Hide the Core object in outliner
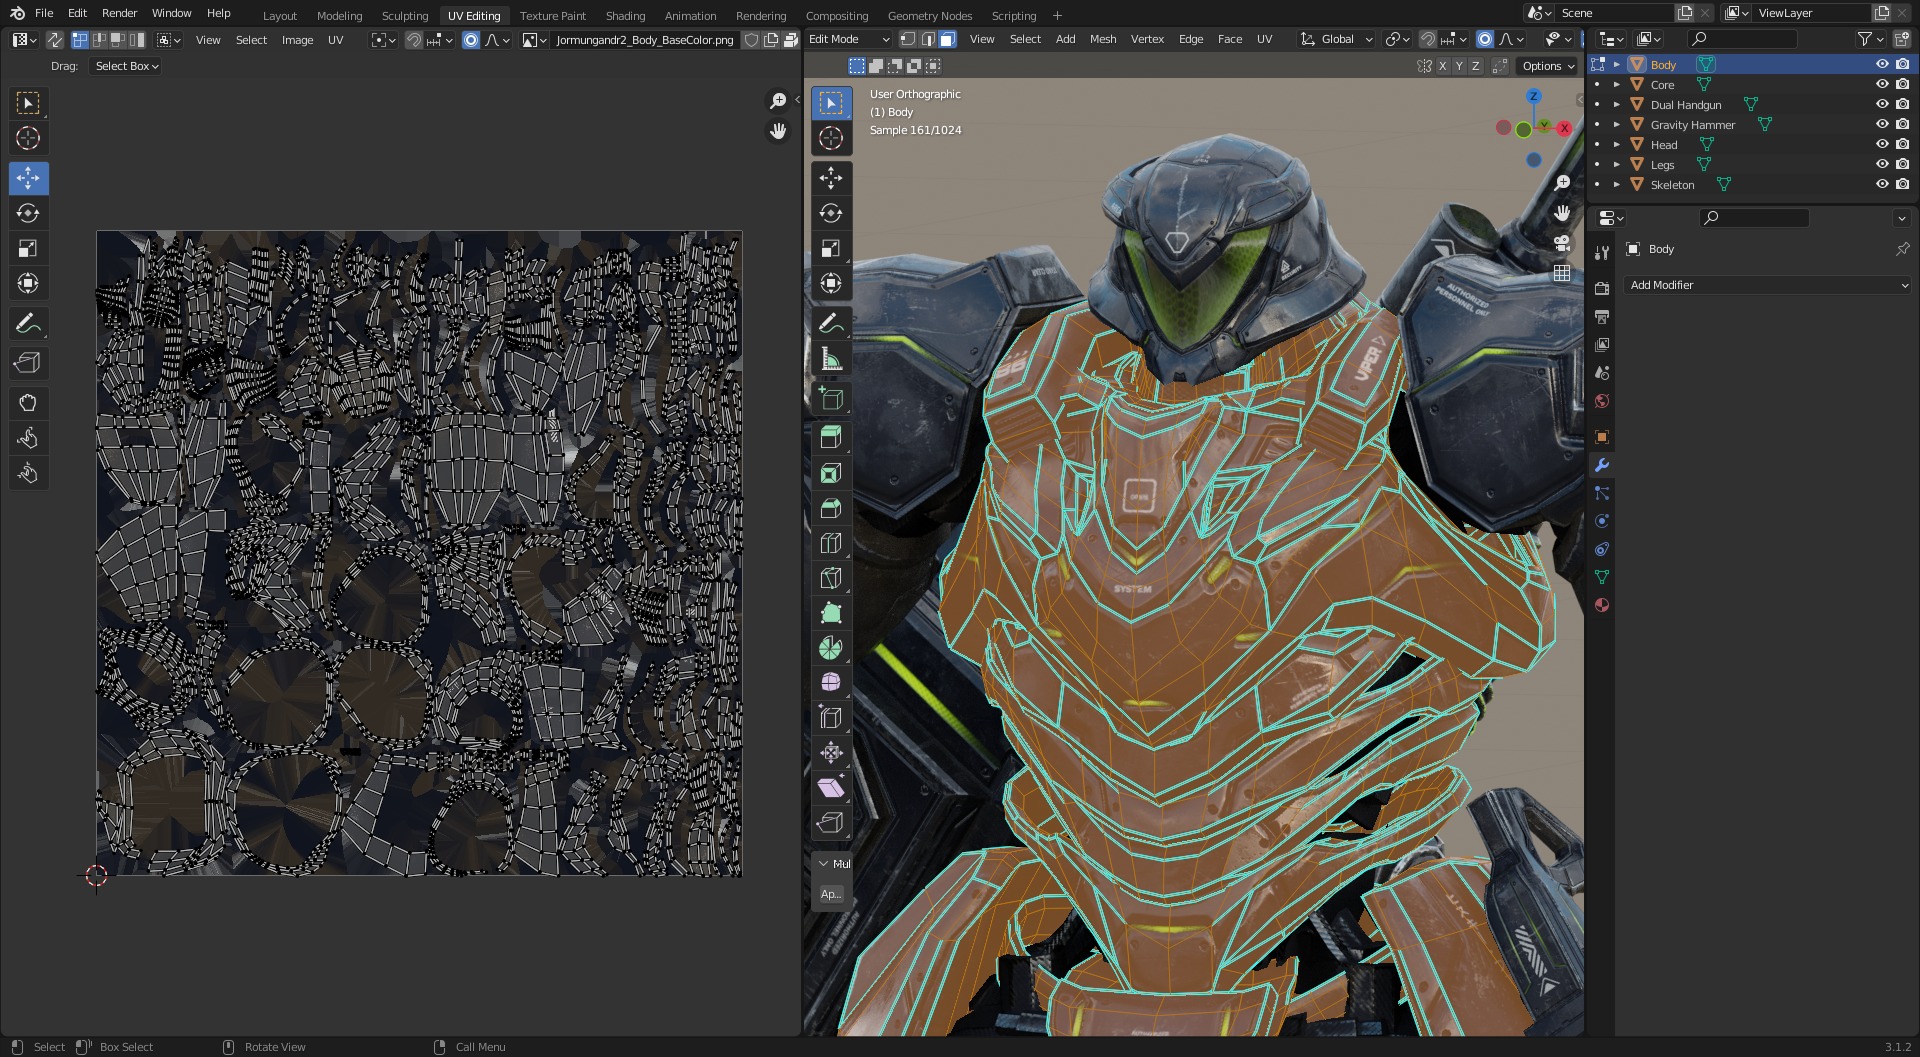Image resolution: width=1920 pixels, height=1057 pixels. pos(1882,84)
